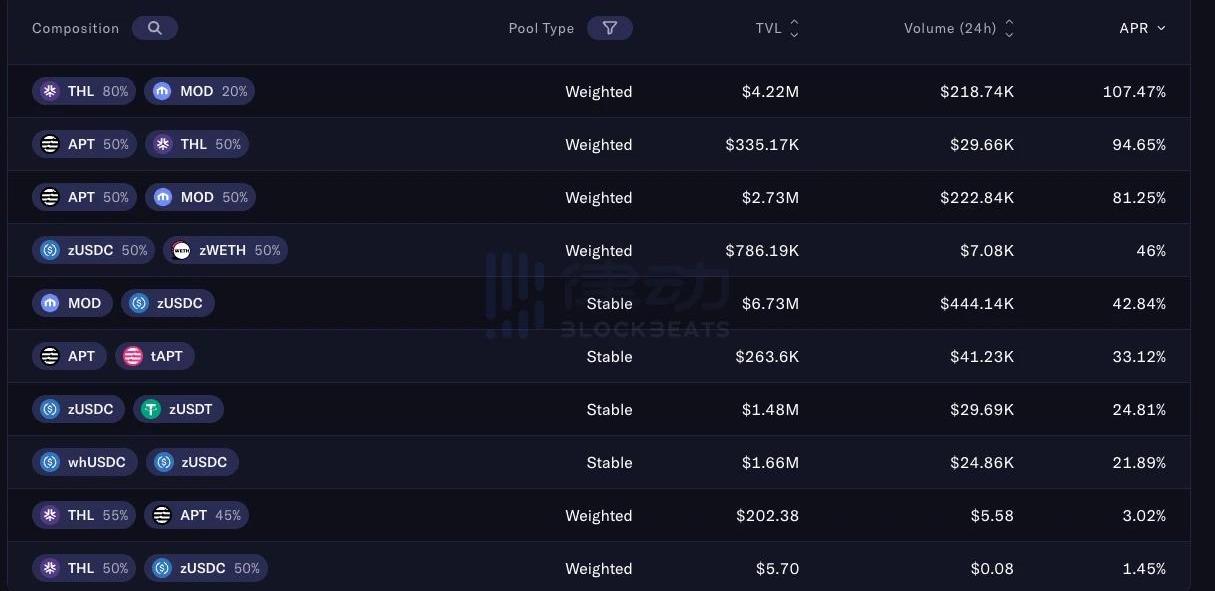Click the THL 55% token chip

click(x=84, y=515)
